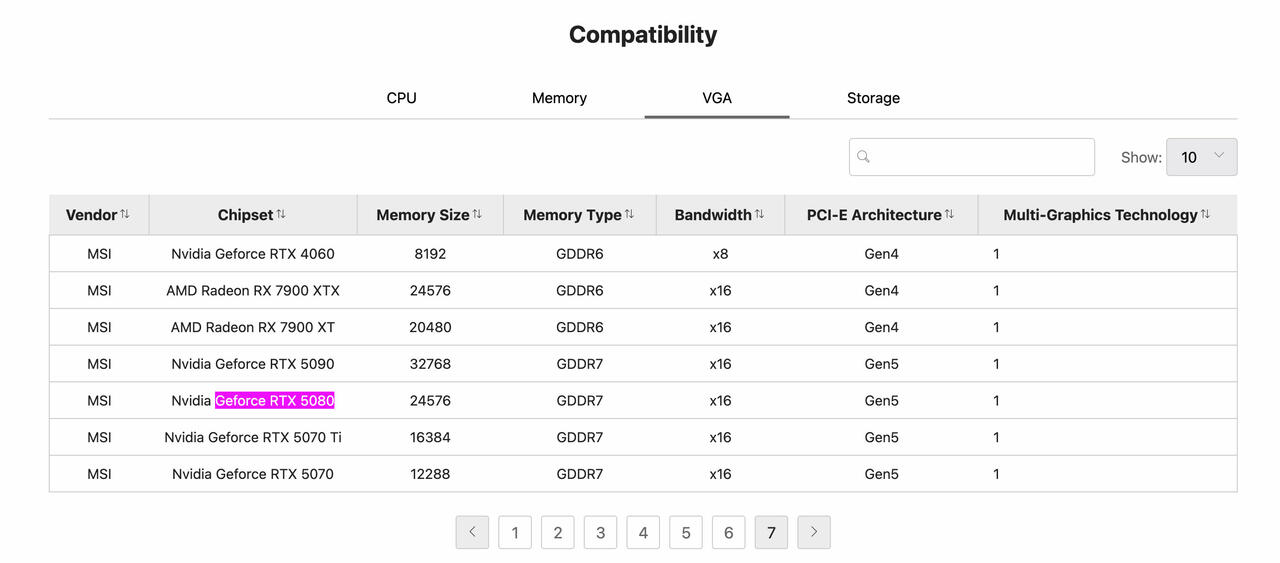Click the next page right chevron
This screenshot has width=1280, height=563.
click(x=814, y=532)
